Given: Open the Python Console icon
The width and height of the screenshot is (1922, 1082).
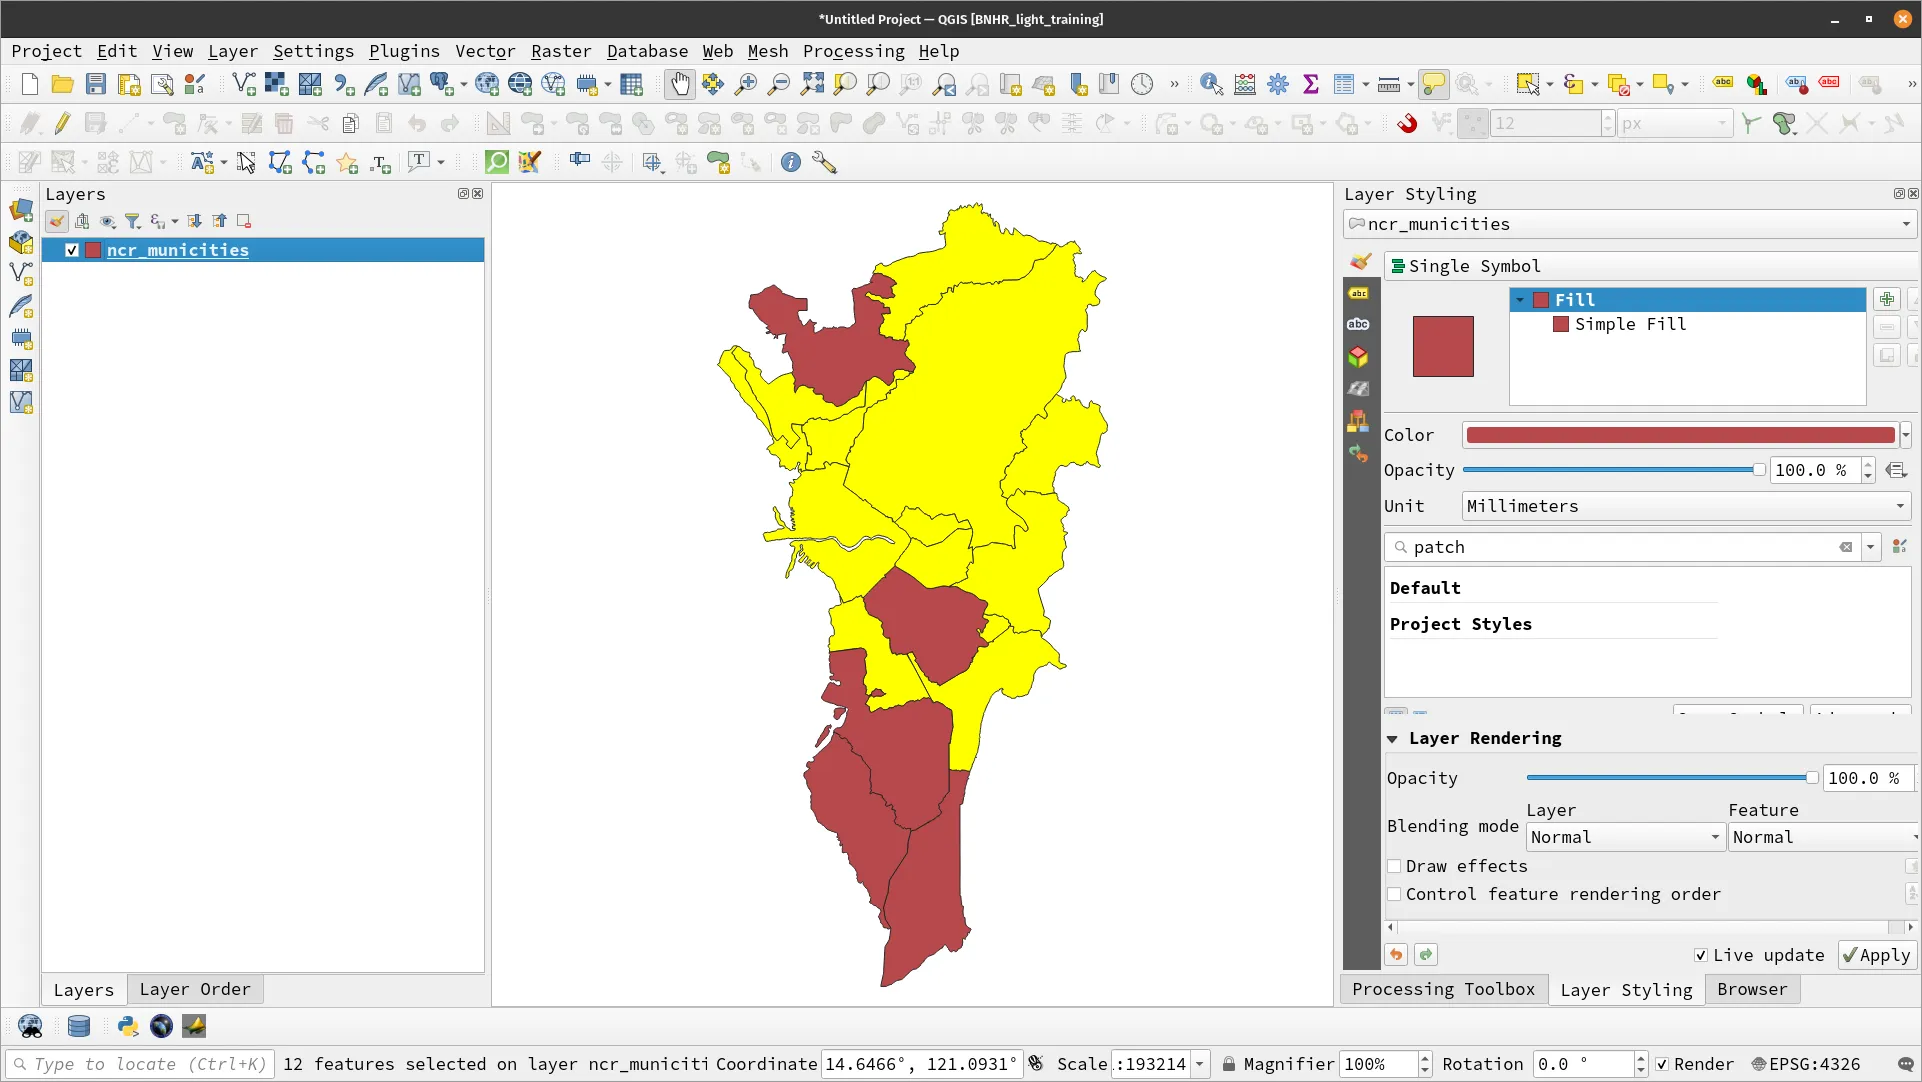Looking at the screenshot, I should click(x=127, y=1026).
